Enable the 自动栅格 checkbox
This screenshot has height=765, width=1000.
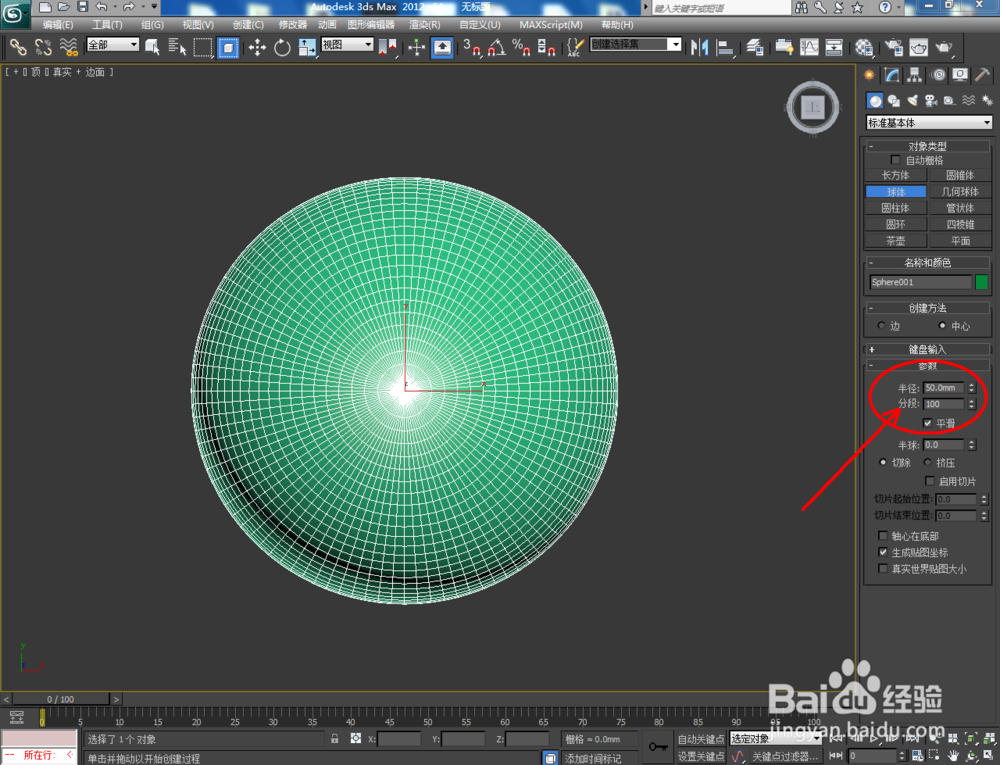click(895, 160)
